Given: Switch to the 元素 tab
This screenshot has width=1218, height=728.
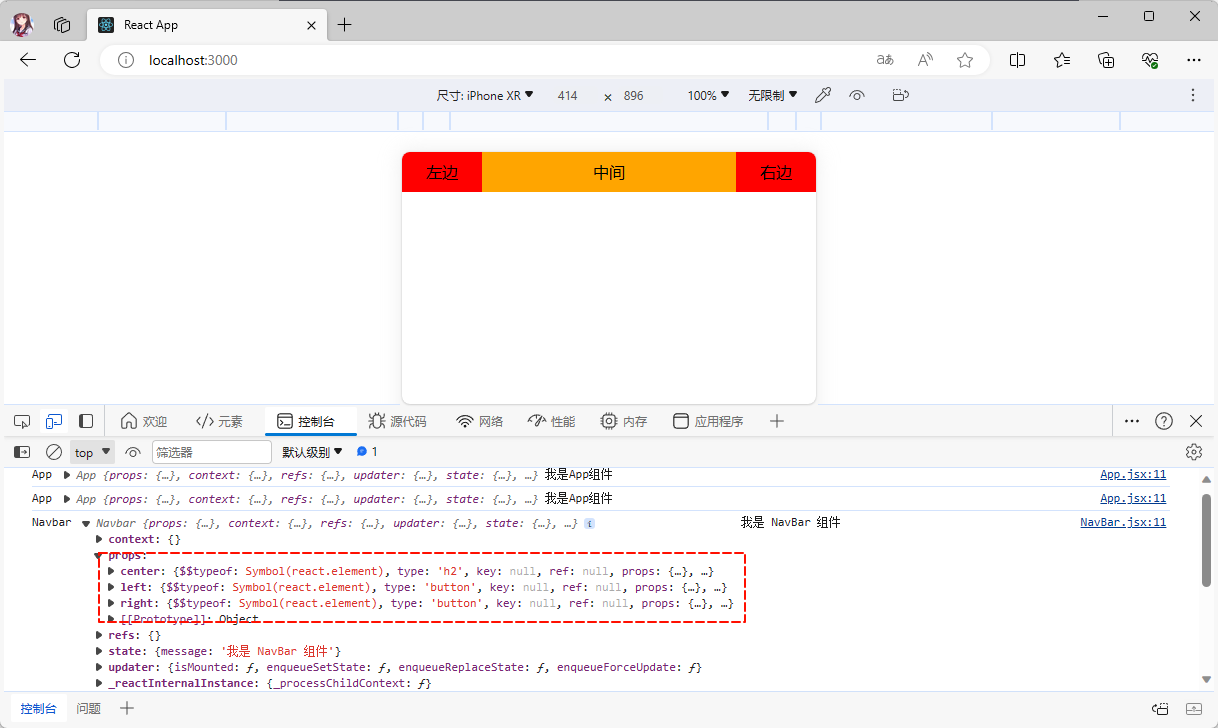Looking at the screenshot, I should tap(219, 421).
